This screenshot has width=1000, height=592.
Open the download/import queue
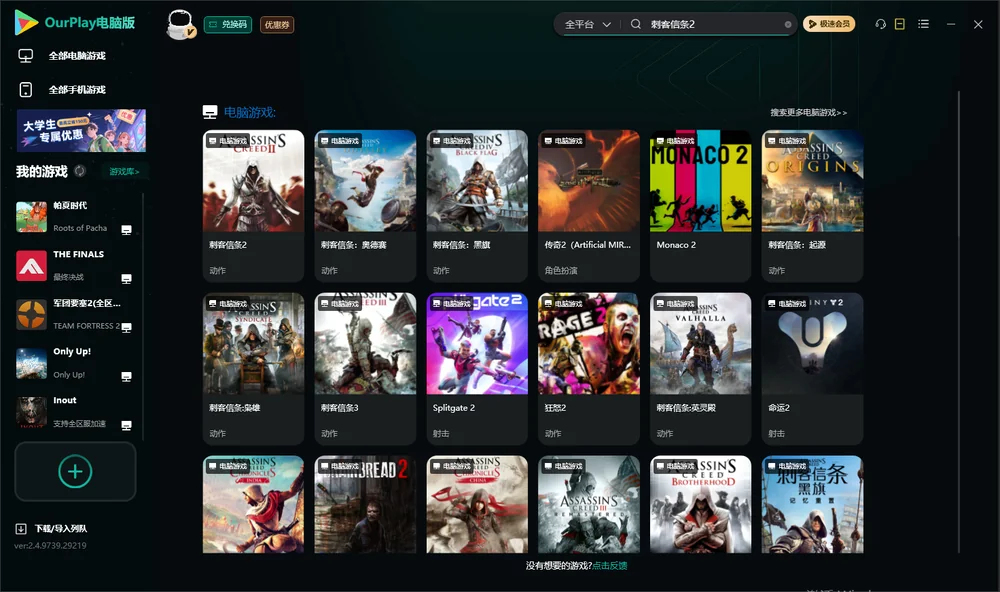tap(52, 528)
